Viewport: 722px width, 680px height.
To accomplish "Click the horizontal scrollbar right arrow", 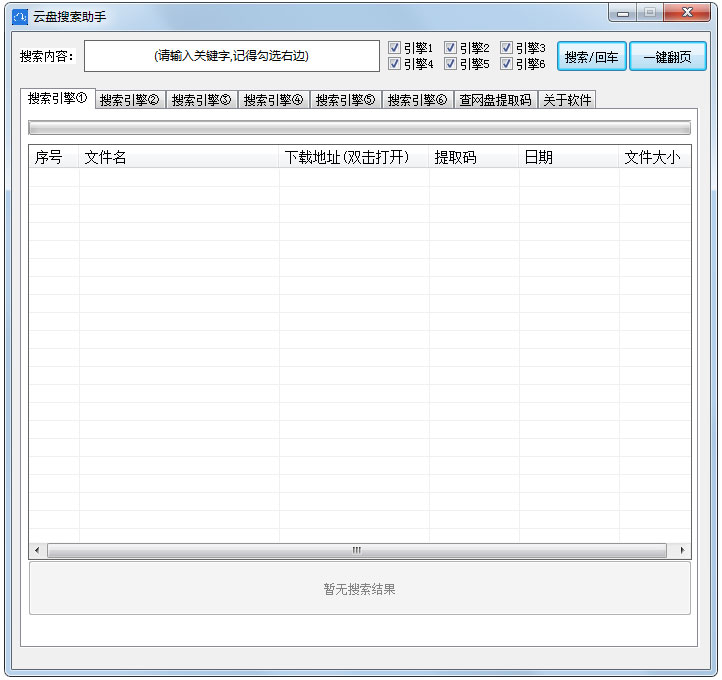I will [682, 550].
